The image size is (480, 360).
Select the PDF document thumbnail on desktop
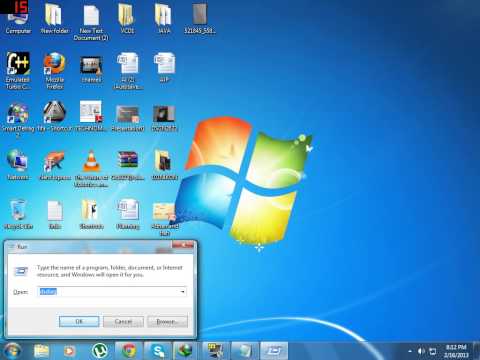(x=91, y=115)
